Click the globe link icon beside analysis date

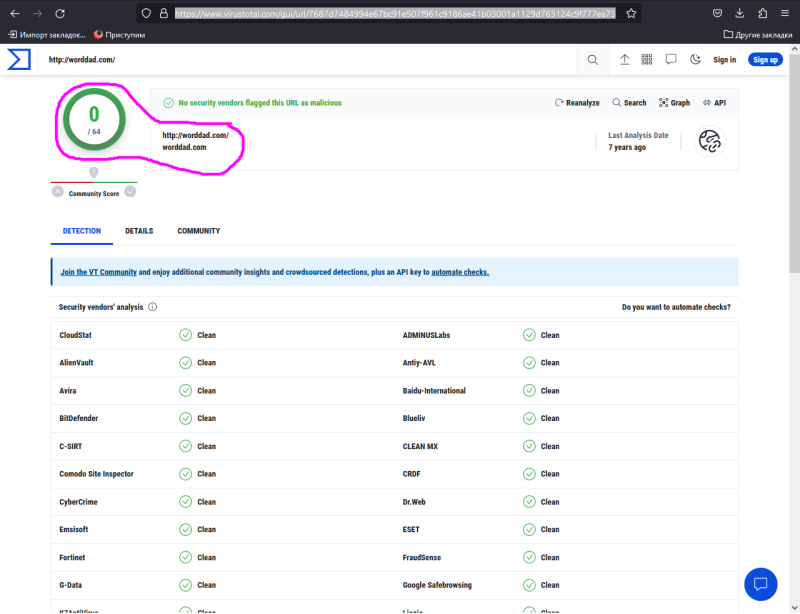pyautogui.click(x=710, y=141)
